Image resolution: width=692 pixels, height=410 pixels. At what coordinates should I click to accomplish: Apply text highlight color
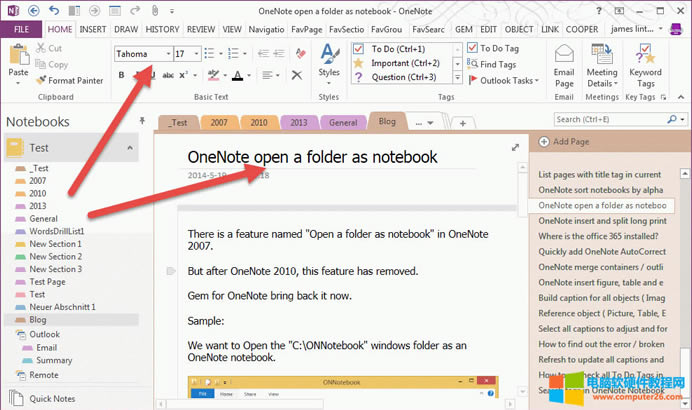pos(214,75)
